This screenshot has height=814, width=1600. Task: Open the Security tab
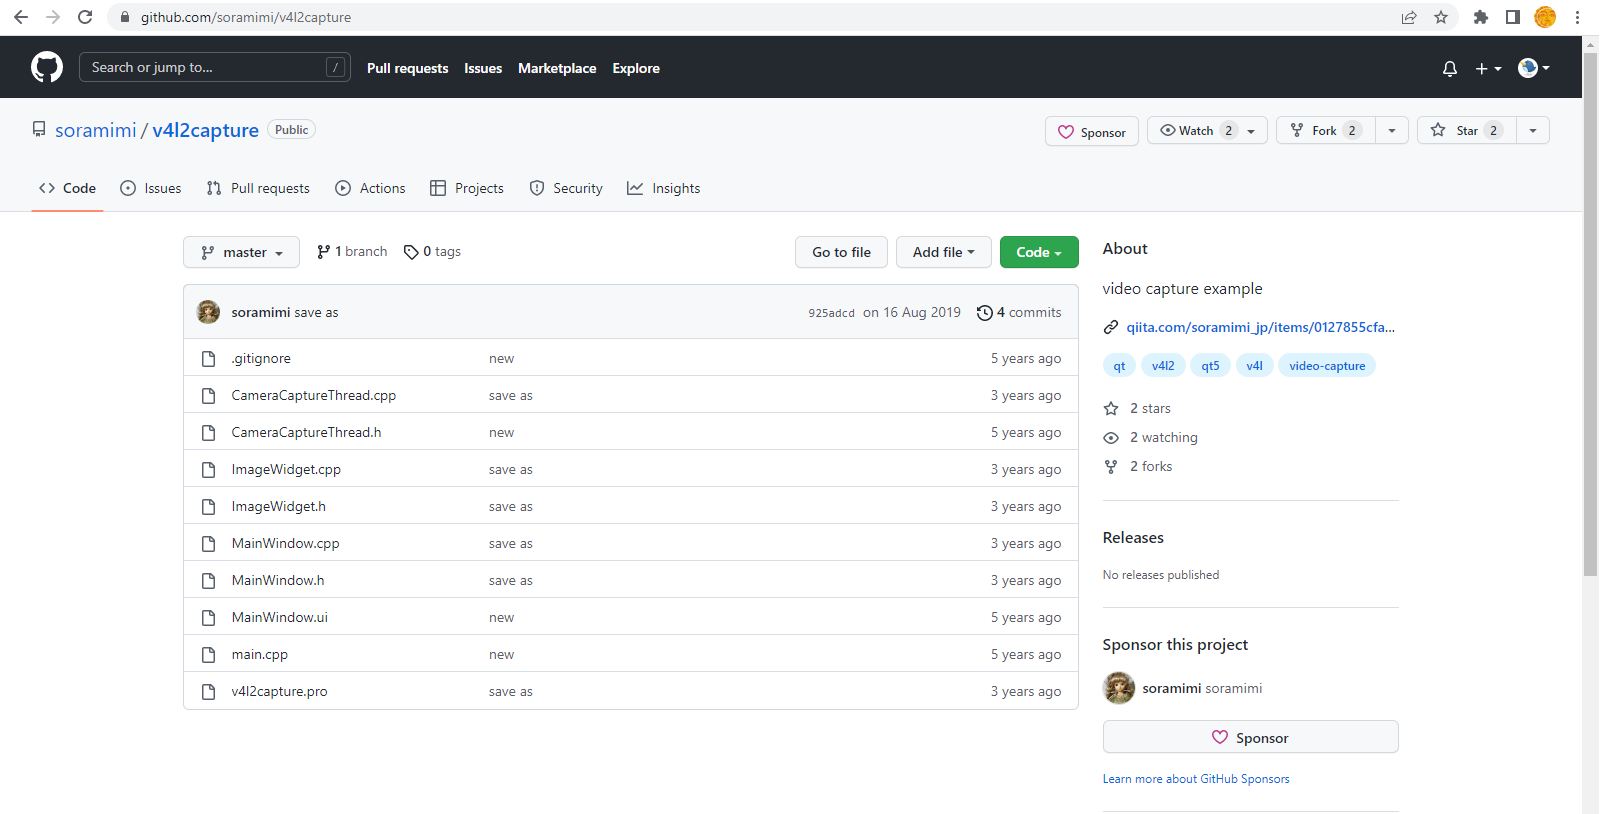pos(566,188)
